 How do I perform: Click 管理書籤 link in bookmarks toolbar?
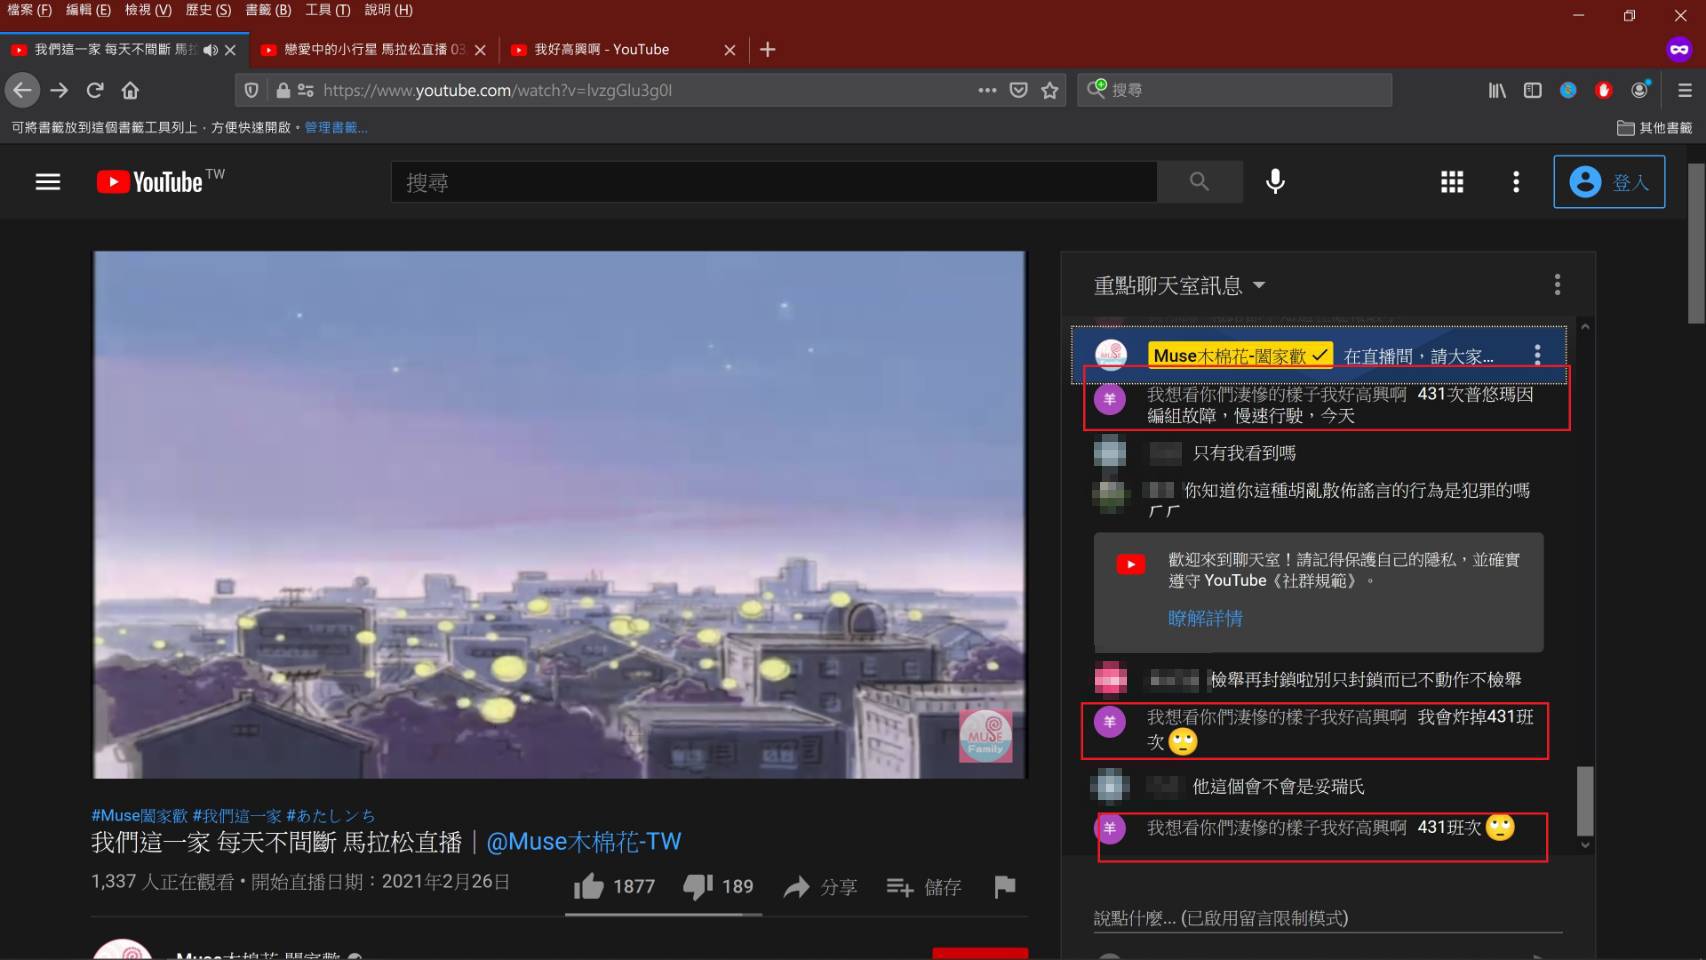(335, 127)
